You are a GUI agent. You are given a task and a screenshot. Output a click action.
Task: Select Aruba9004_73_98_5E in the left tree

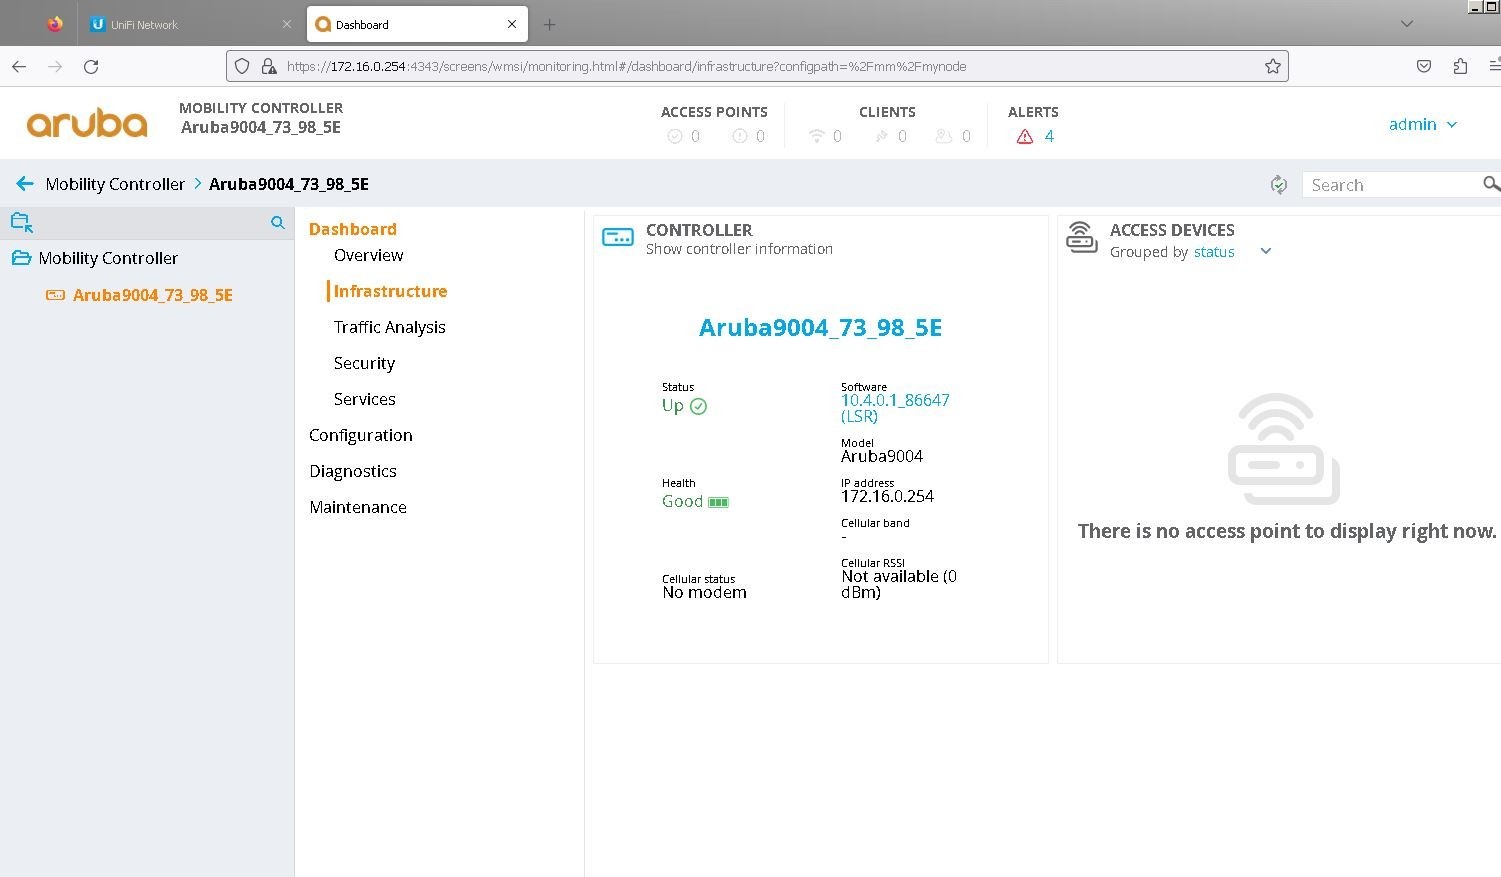pos(153,295)
